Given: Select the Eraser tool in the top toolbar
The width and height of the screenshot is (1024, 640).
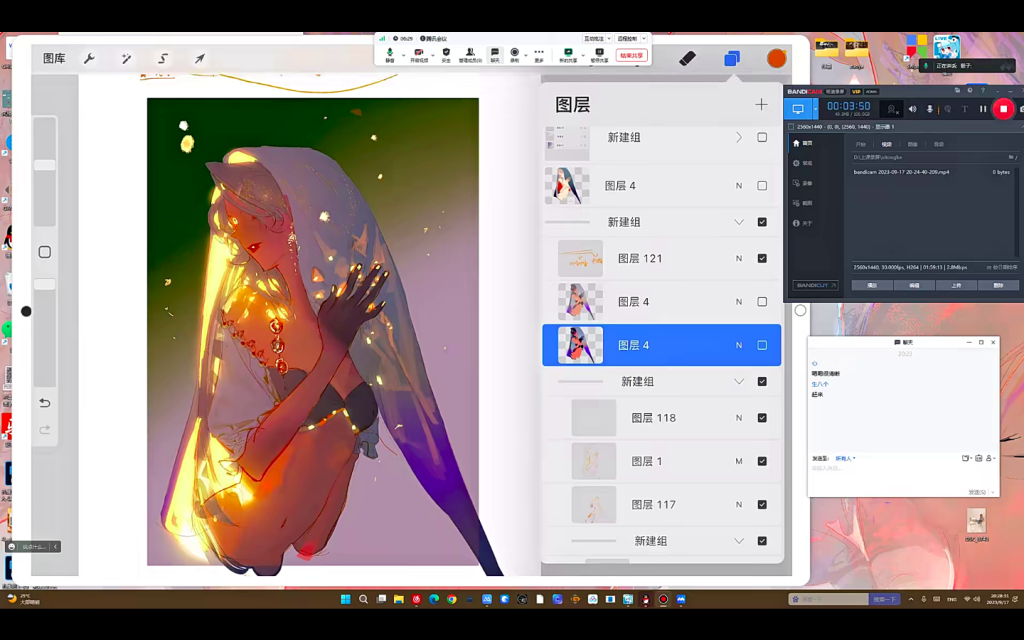Looking at the screenshot, I should coord(688,58).
